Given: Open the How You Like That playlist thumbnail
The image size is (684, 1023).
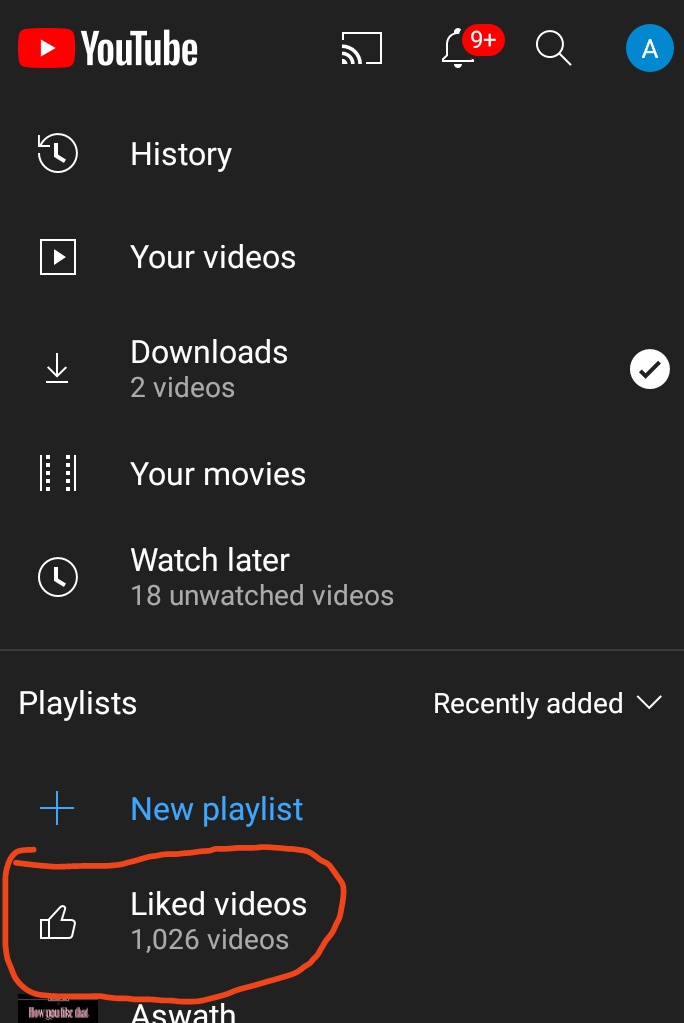Looking at the screenshot, I should pos(57,1011).
